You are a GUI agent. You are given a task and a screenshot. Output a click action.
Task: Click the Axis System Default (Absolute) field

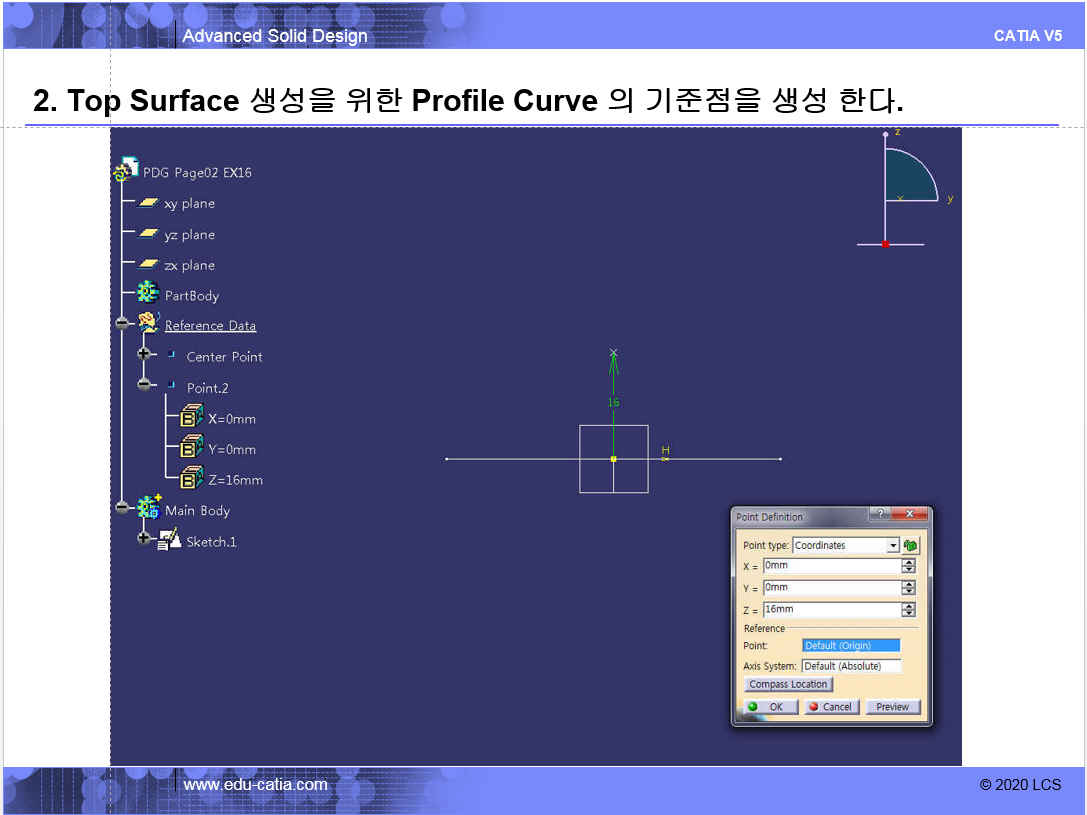(x=851, y=666)
